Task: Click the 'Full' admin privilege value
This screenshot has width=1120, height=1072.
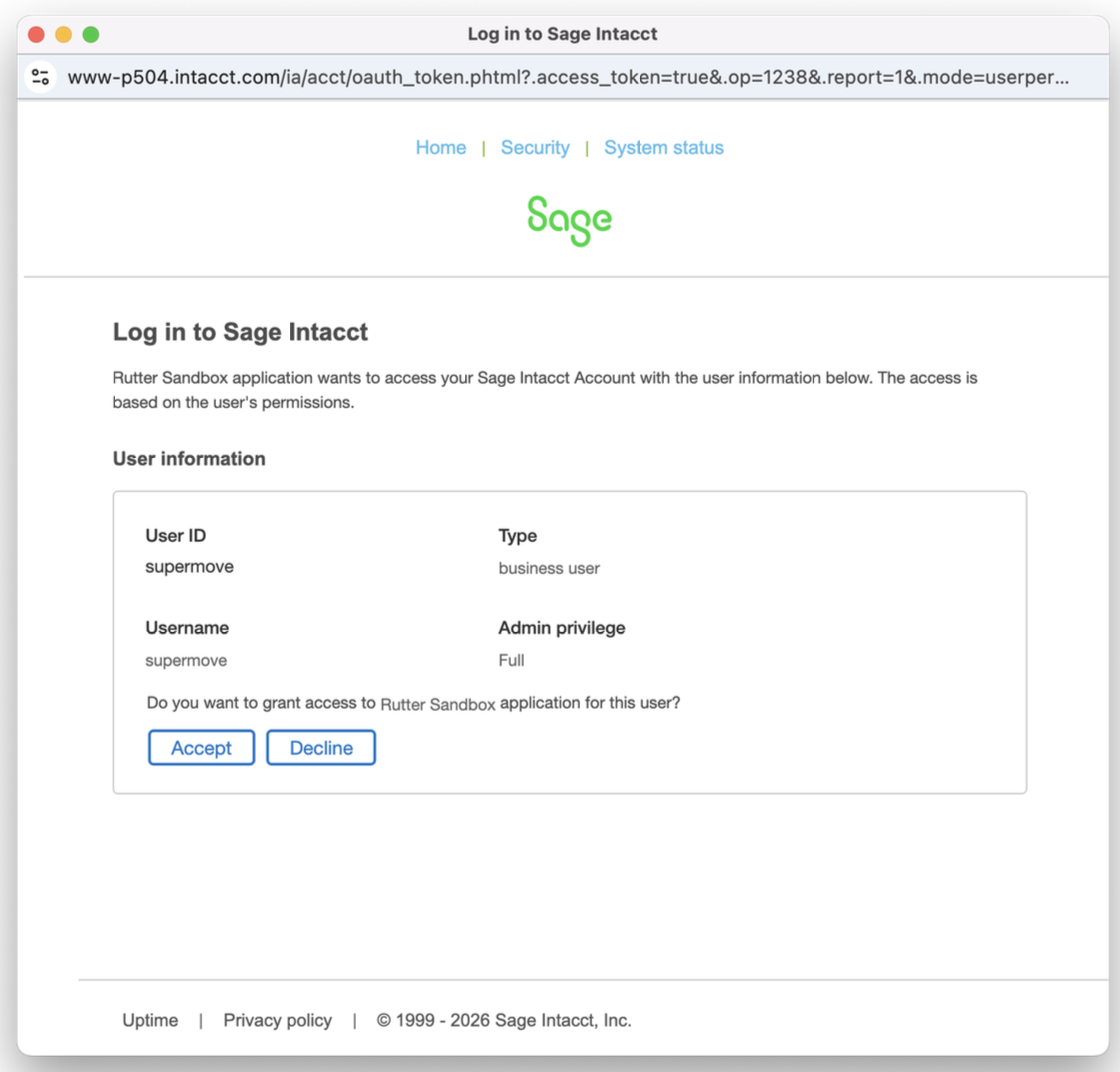Action: tap(511, 661)
